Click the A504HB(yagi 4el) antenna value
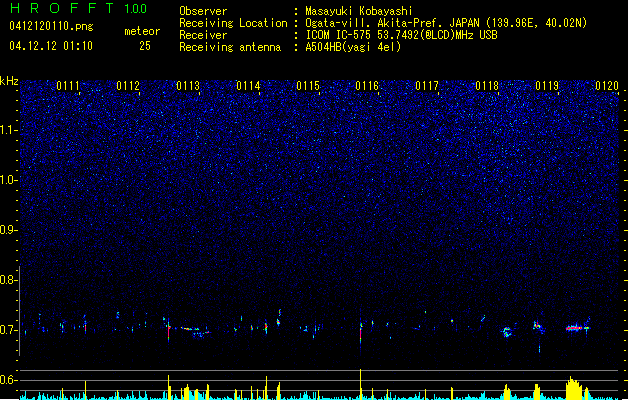Screen dimensions: 629x400 pos(353,47)
